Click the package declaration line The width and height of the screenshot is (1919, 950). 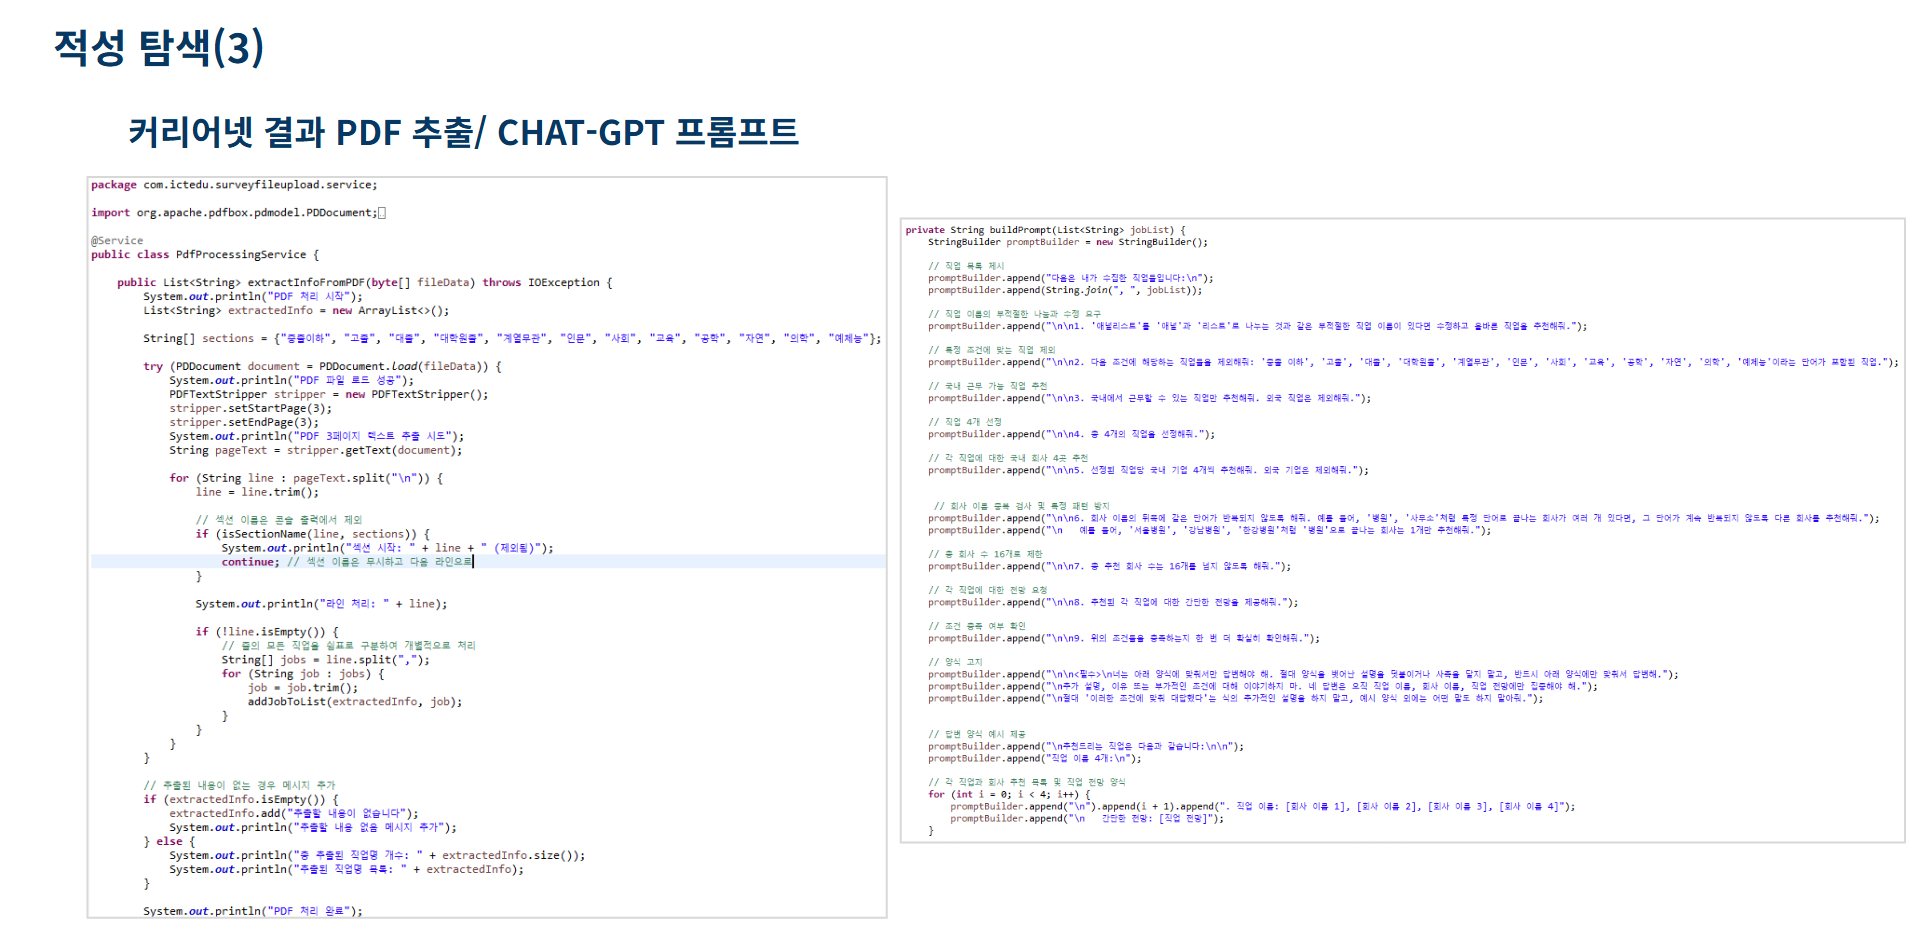point(234,185)
